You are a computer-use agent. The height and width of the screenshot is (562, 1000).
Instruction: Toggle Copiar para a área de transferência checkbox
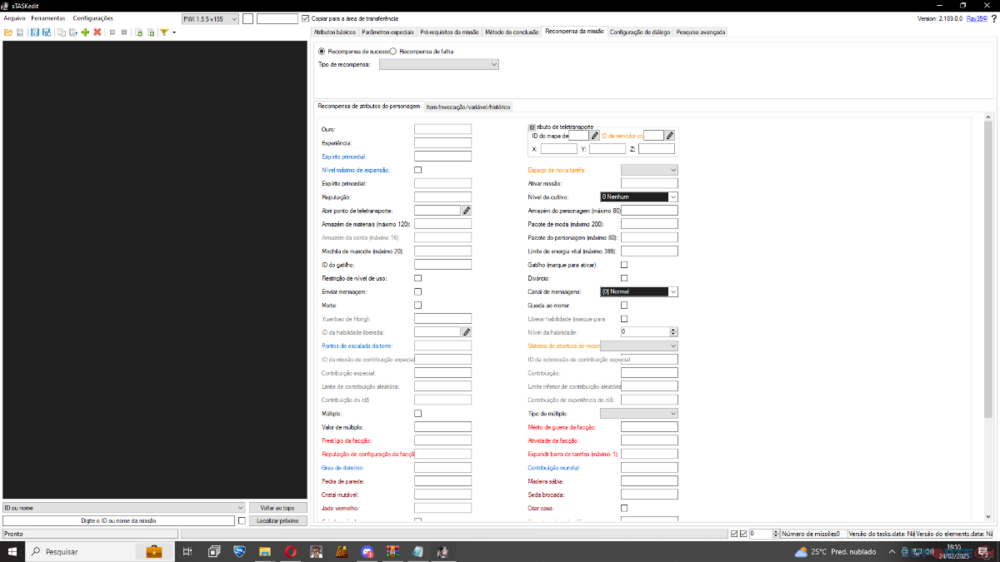click(305, 18)
